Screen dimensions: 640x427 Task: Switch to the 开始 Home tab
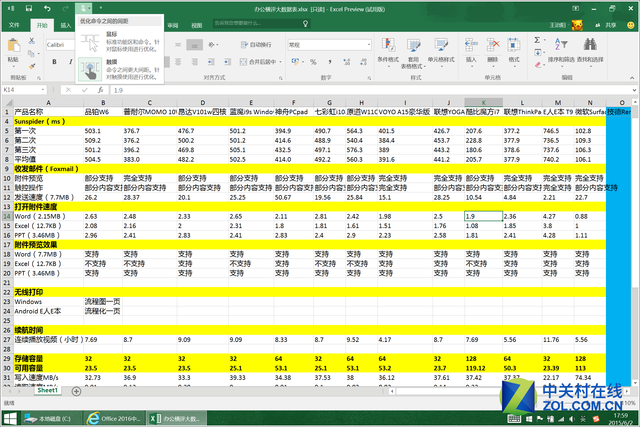pos(42,25)
